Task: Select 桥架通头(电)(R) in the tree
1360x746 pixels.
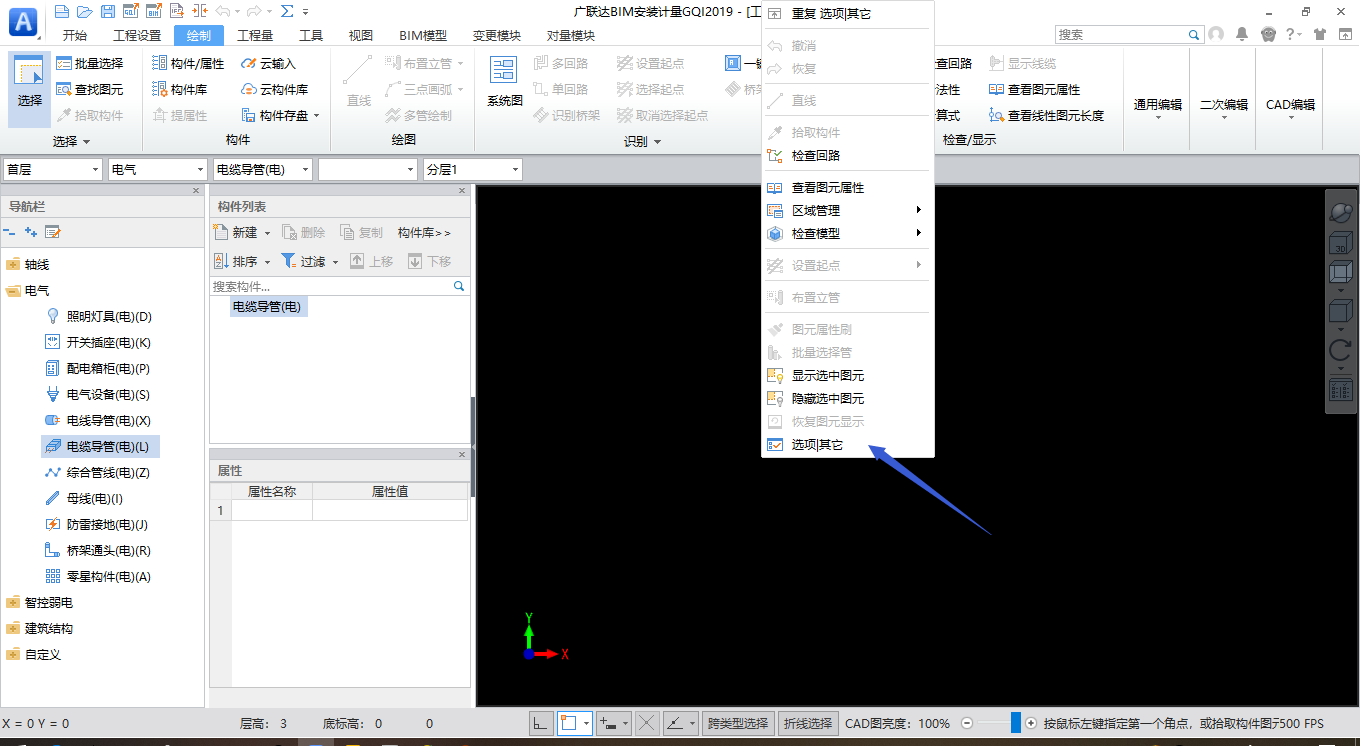Action: 97,551
